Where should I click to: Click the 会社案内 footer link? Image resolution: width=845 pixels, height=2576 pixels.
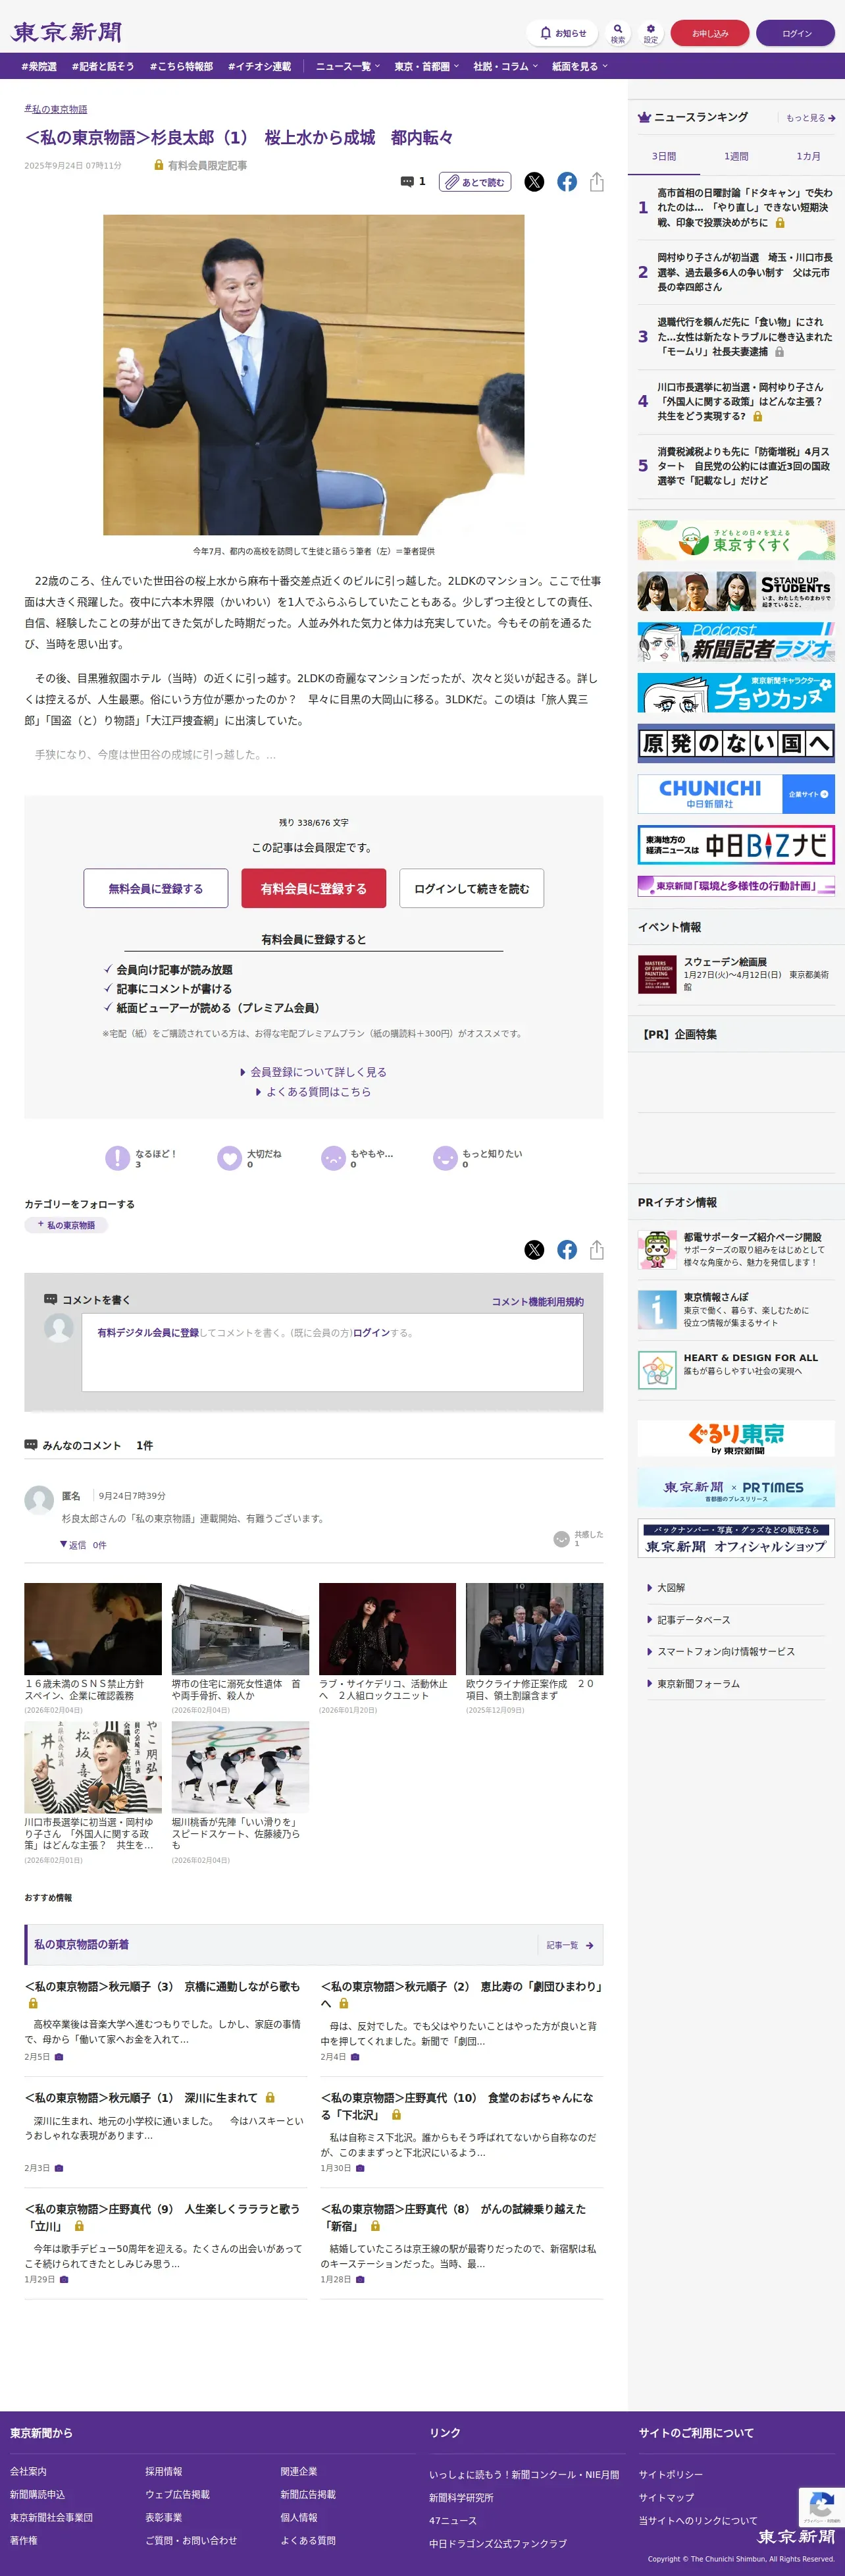pos(28,2471)
